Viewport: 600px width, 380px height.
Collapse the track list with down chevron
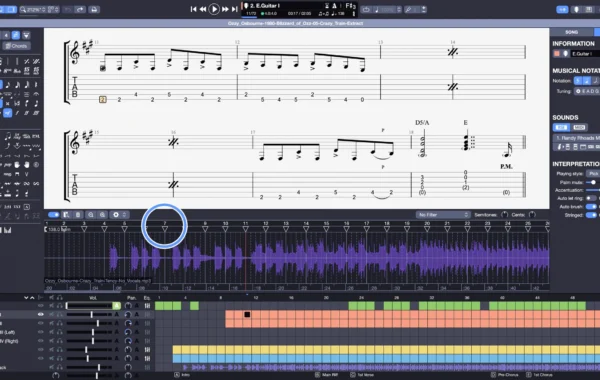point(26,297)
